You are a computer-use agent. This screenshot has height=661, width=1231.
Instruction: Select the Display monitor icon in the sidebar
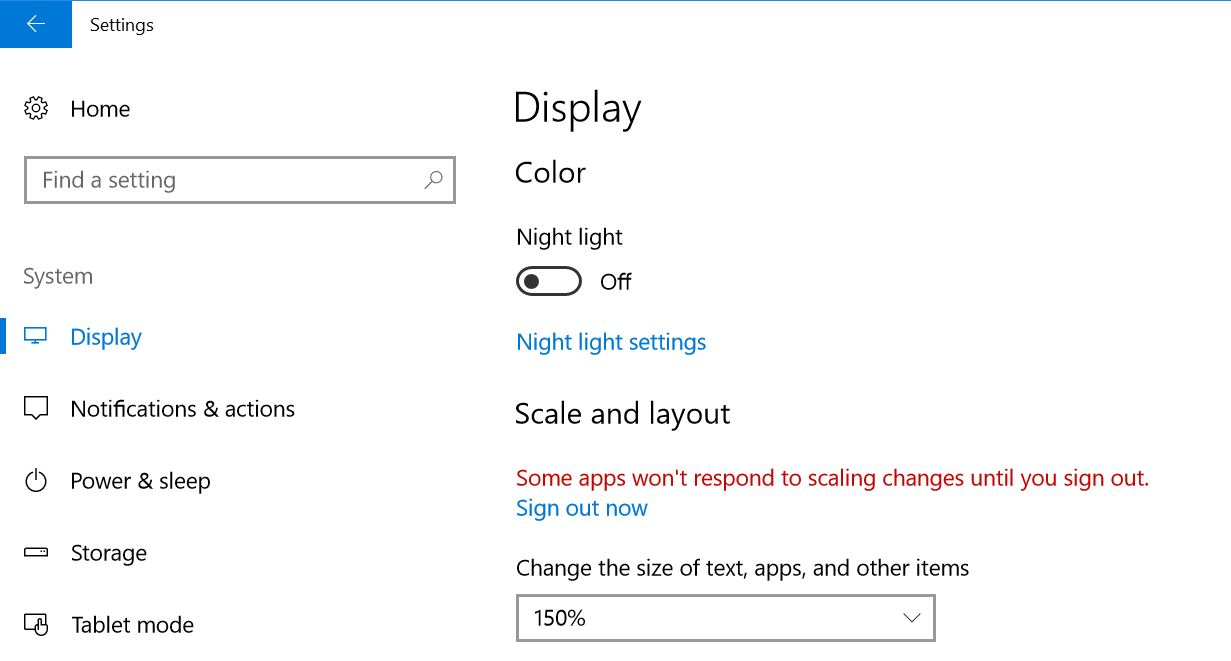click(35, 336)
